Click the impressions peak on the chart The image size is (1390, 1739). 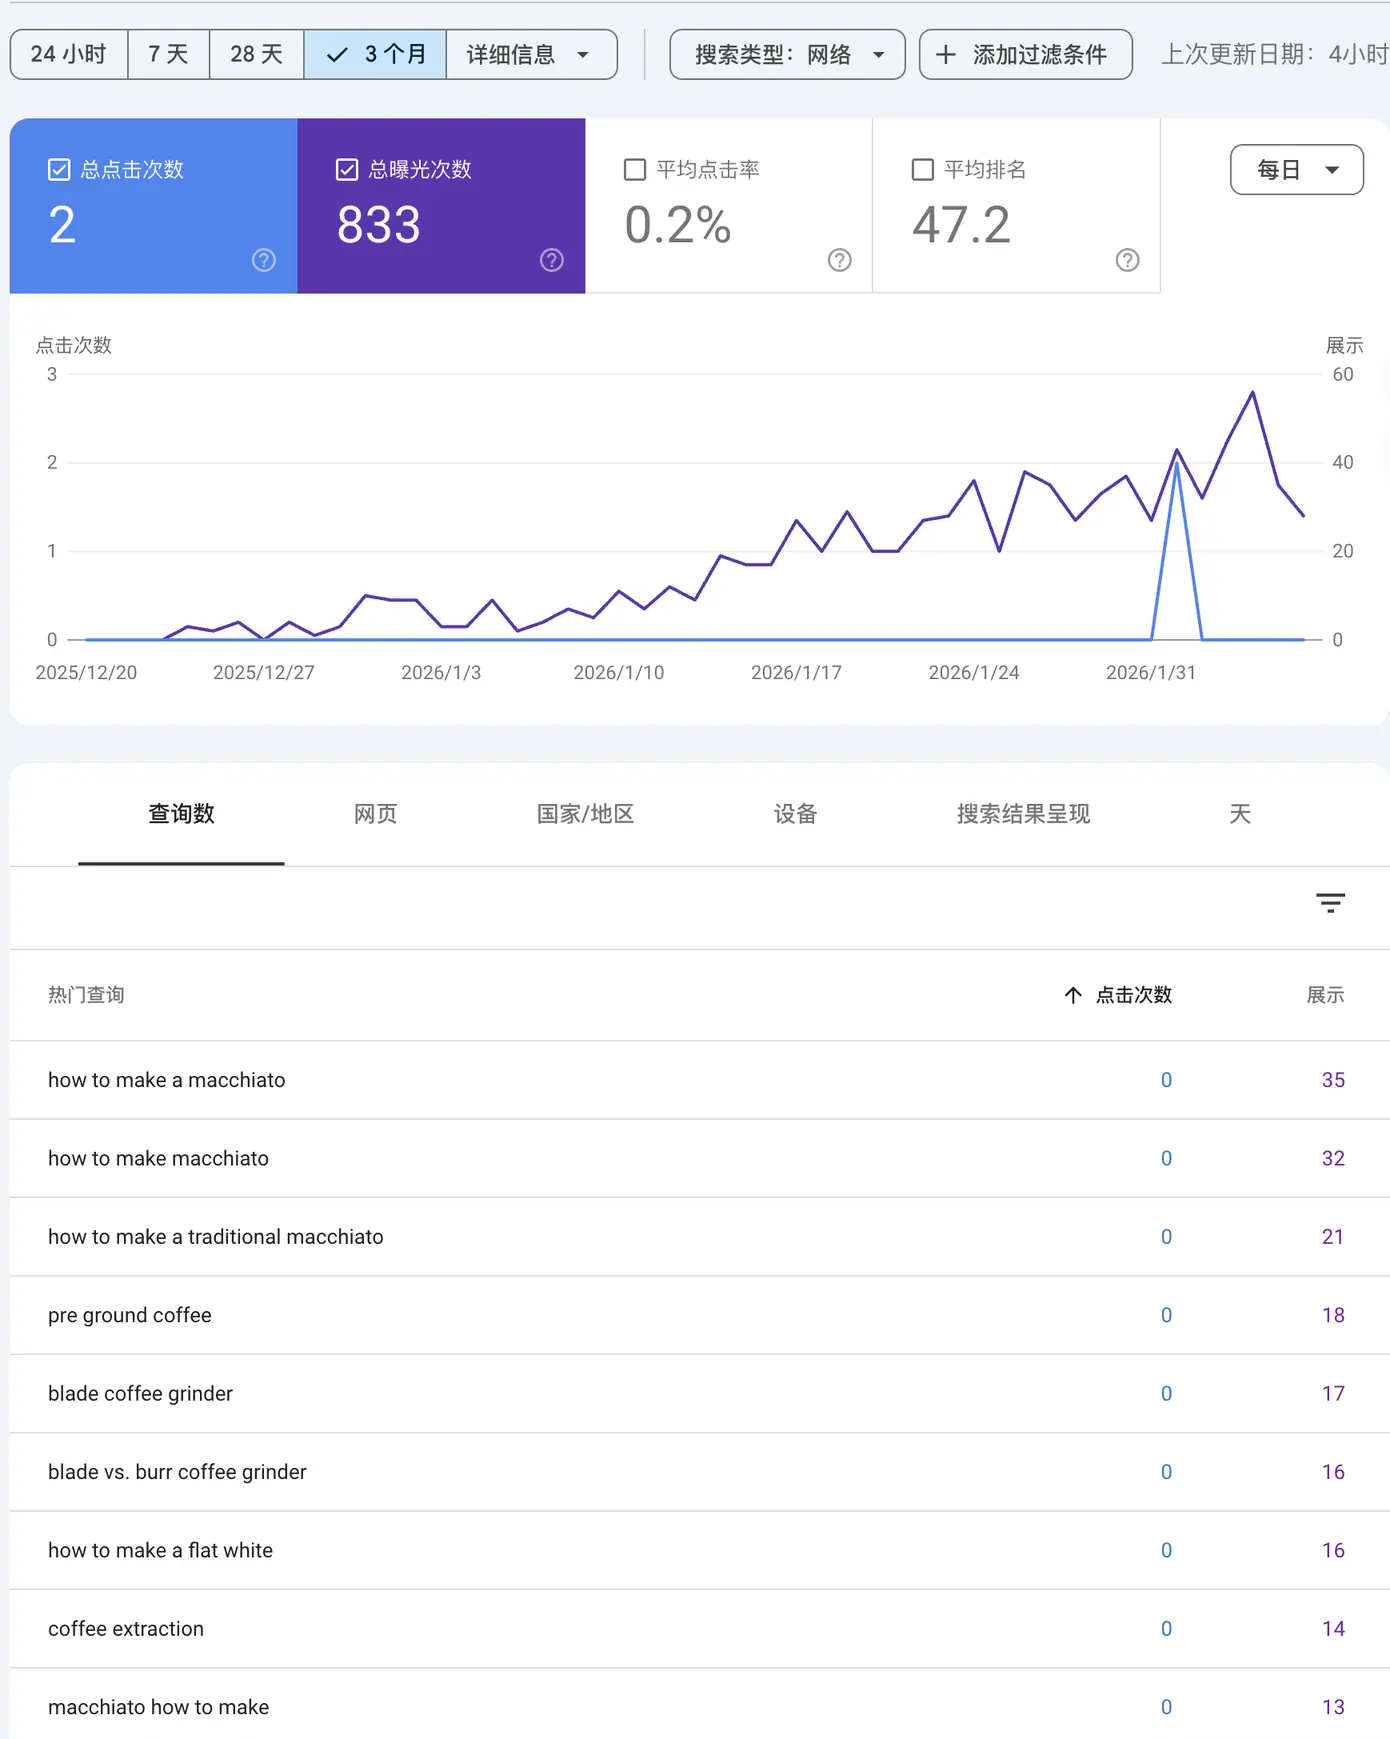point(1253,392)
